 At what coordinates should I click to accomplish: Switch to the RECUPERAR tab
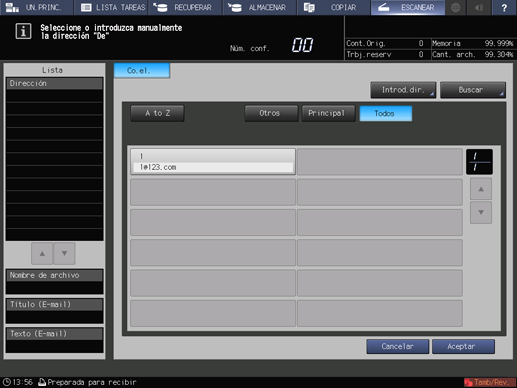click(185, 7)
